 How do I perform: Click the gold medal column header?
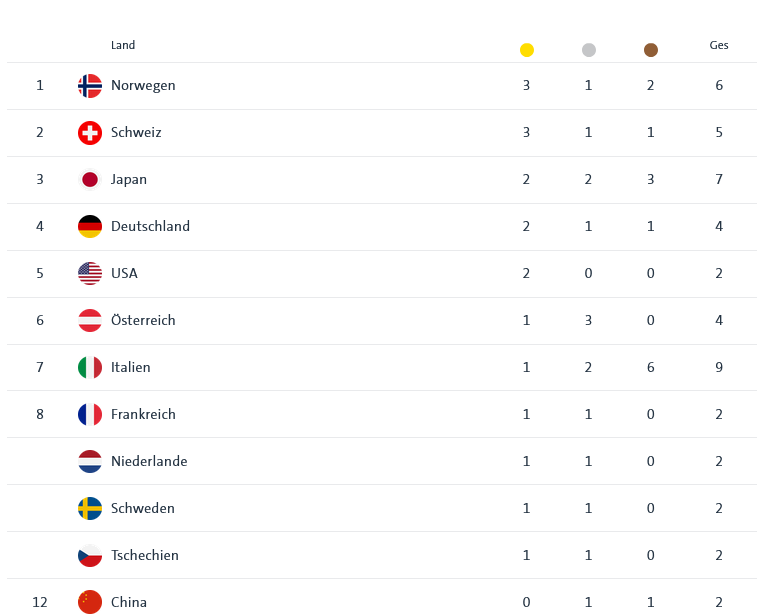(x=527, y=50)
